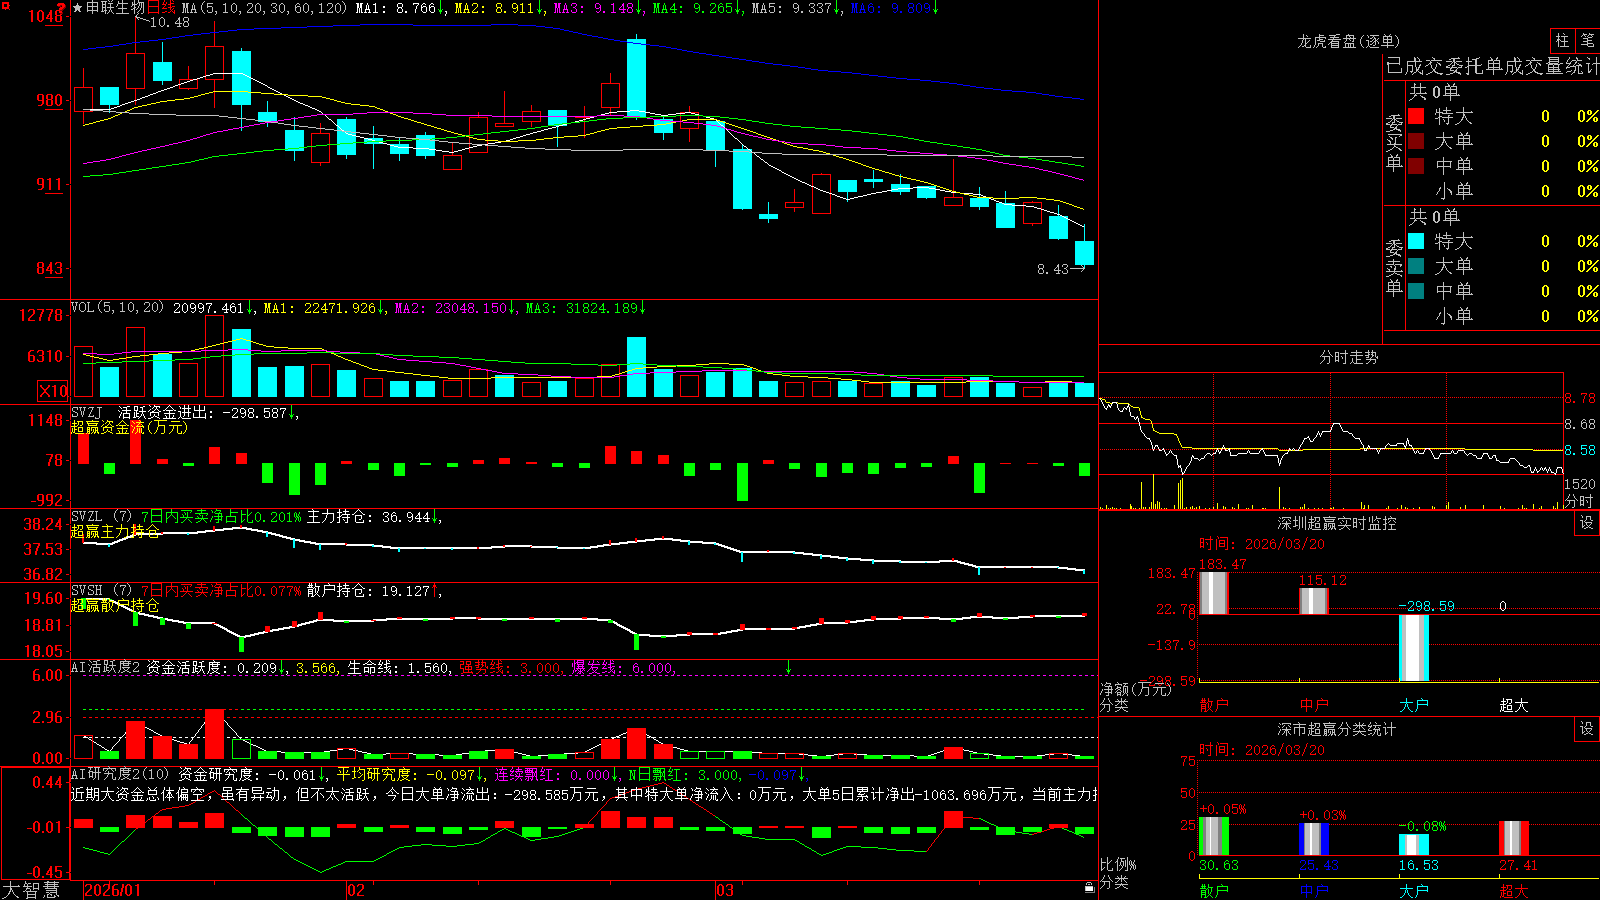Click the 大智慧 logo label at bottom-left
The image size is (1600, 900).
click(x=31, y=889)
